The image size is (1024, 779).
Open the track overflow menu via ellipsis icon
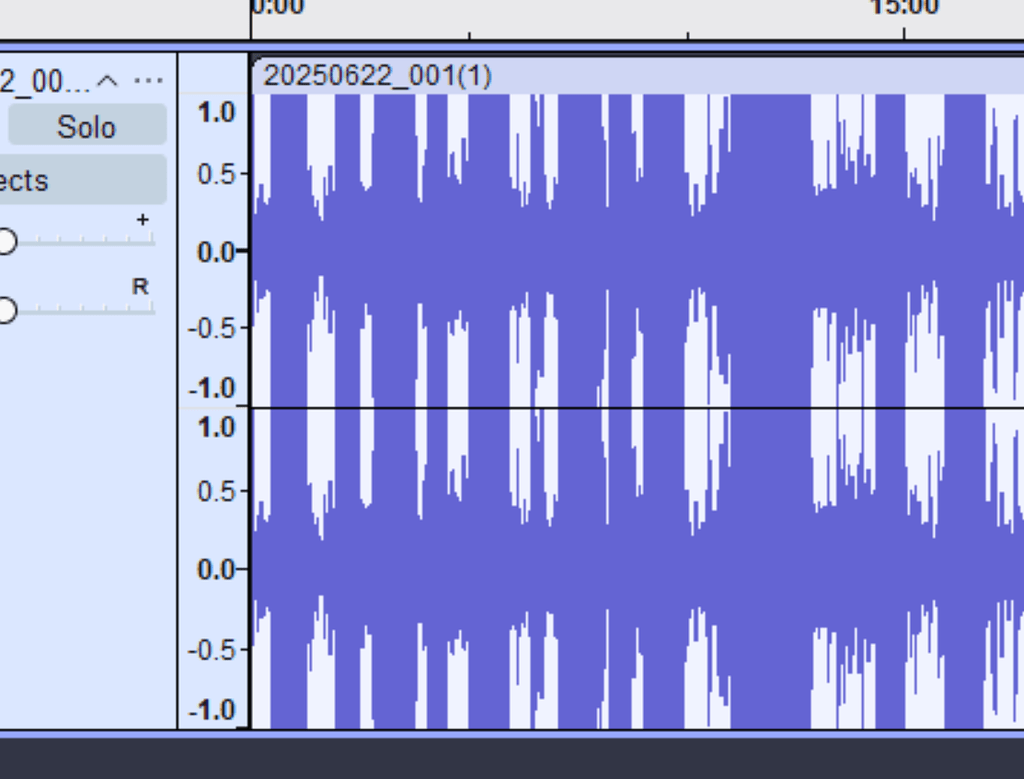[148, 80]
